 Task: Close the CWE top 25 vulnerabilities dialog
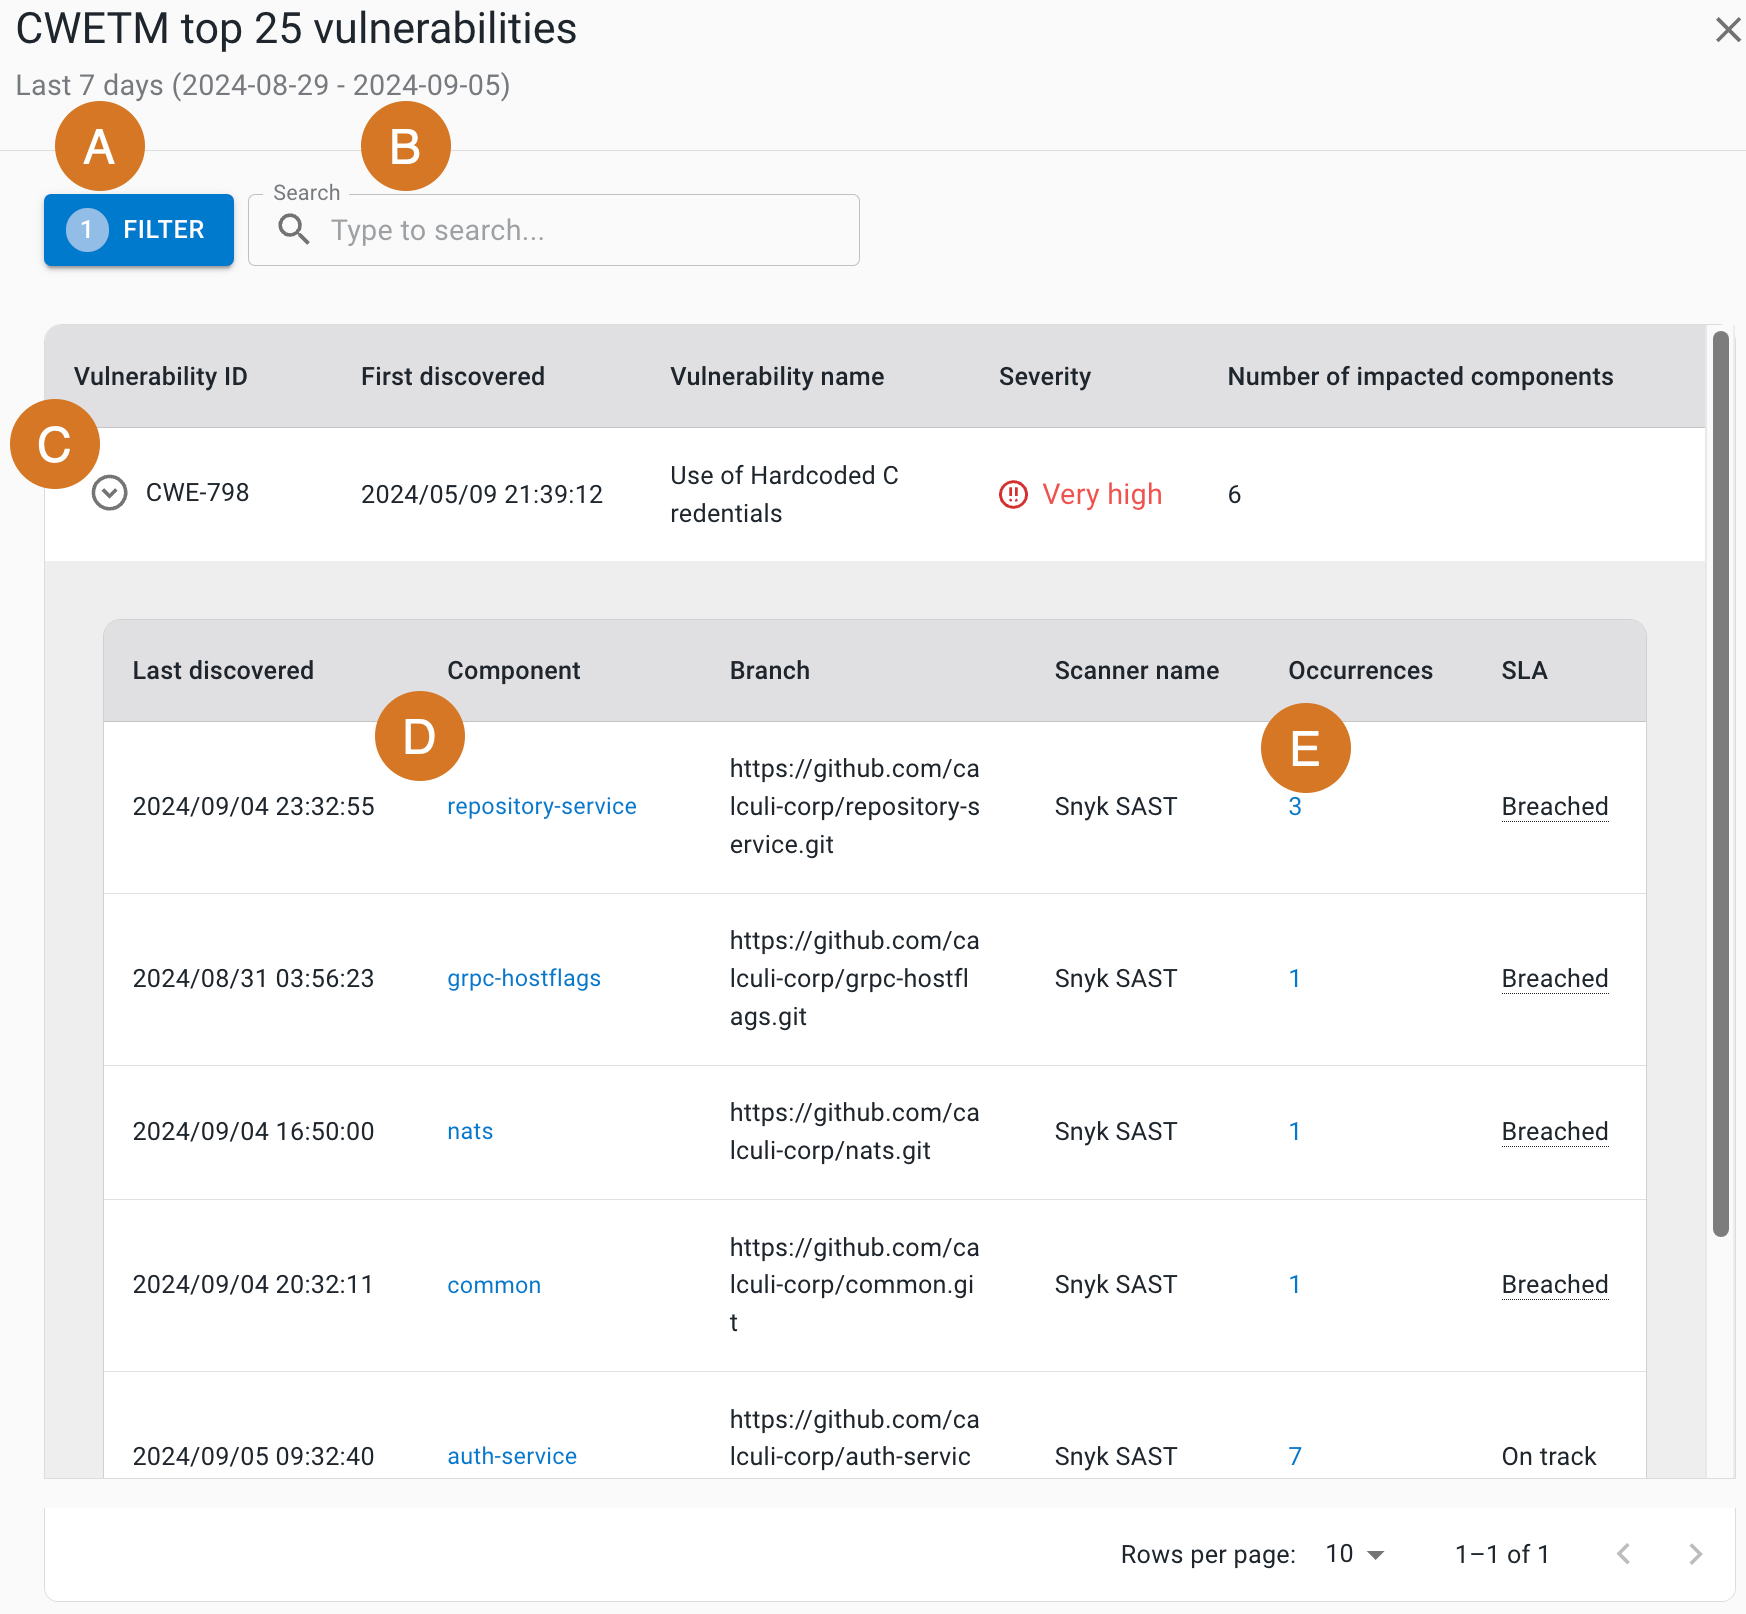coord(1727,30)
